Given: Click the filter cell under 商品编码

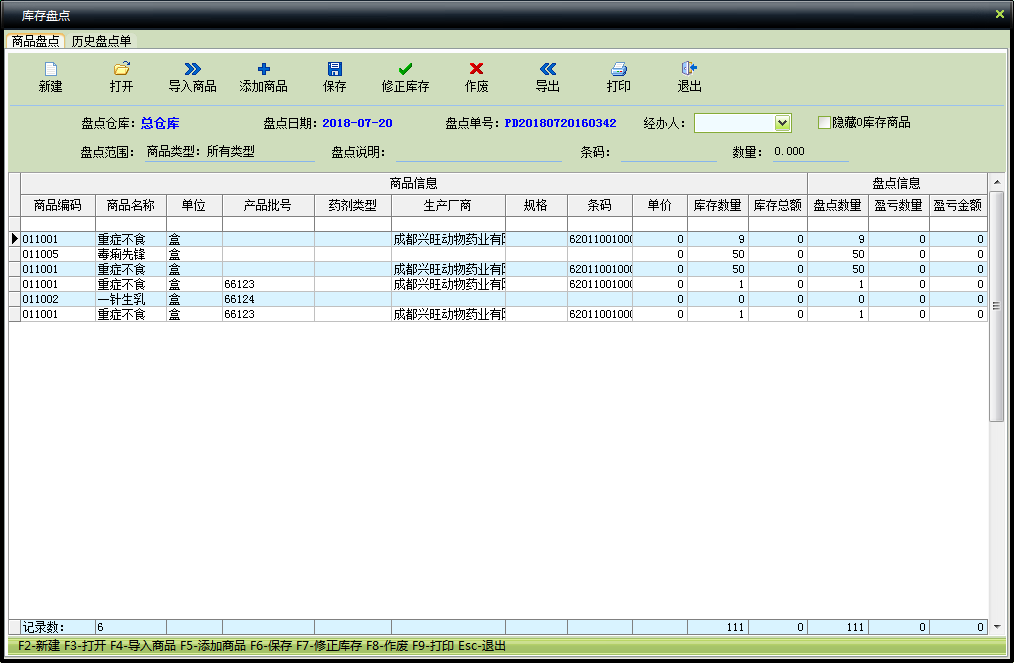Looking at the screenshot, I should tap(58, 224).
